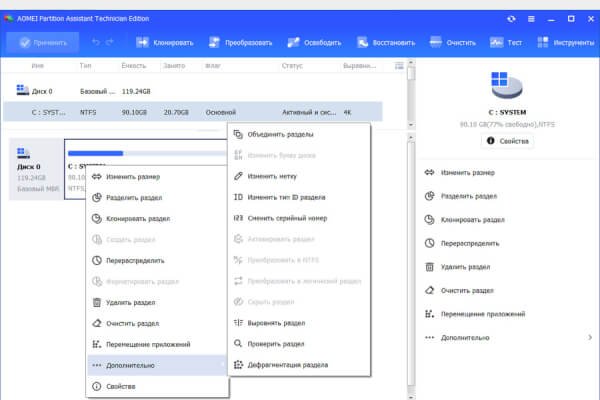Choose Свойства in context menu
The image size is (600, 400).
point(158,386)
